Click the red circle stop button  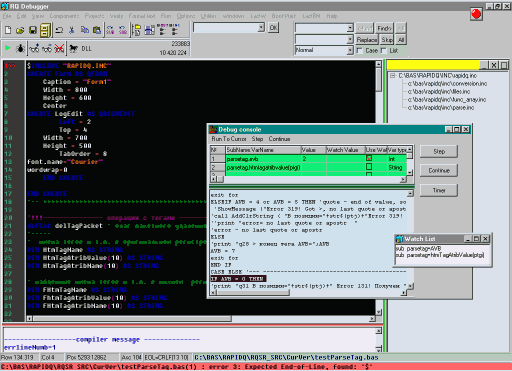point(476,14)
